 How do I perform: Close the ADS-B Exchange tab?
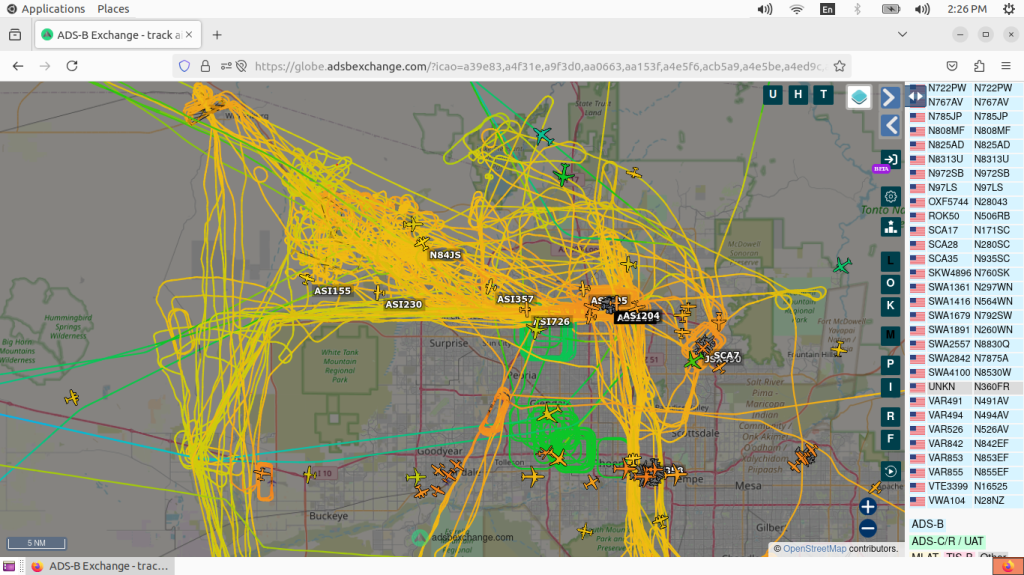pos(189,35)
